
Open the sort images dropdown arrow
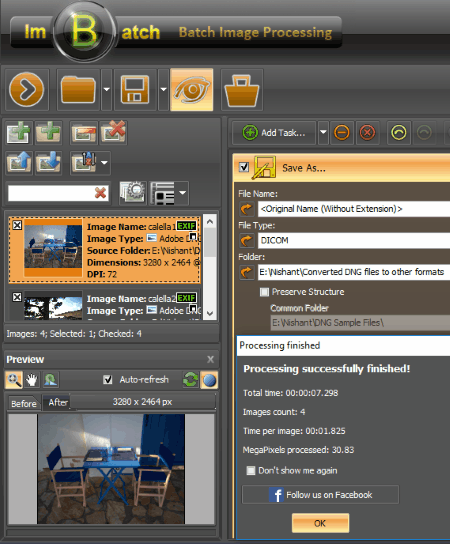[104, 162]
